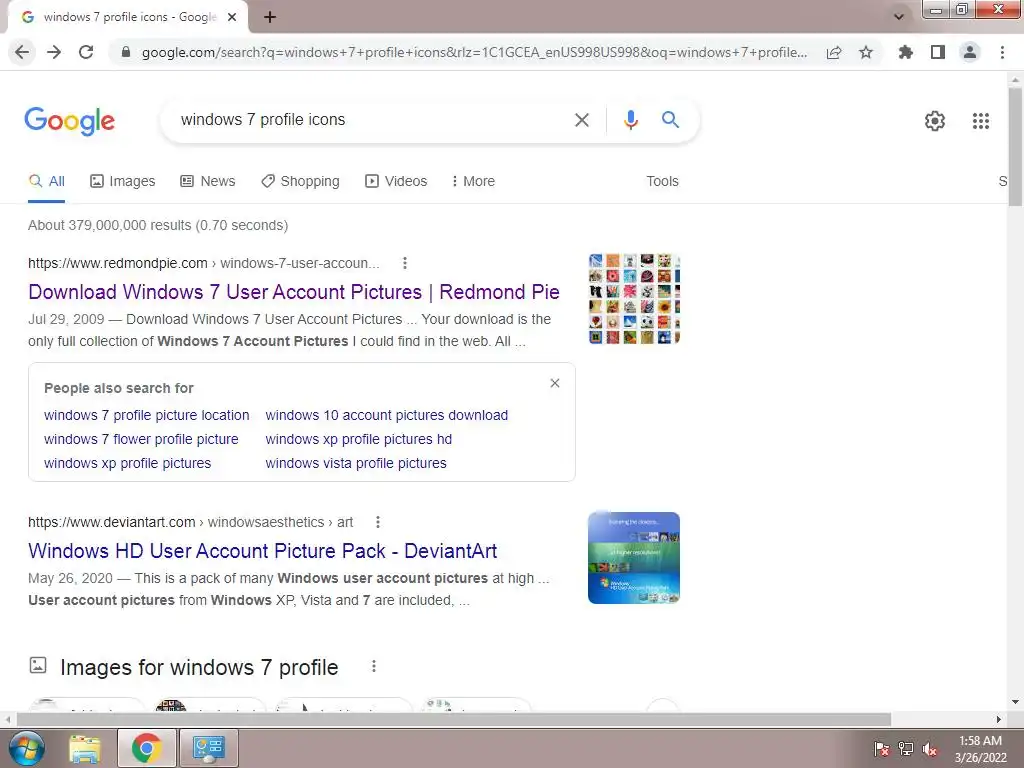Open the Control Panel taskbar icon
The width and height of the screenshot is (1024, 768).
pos(209,748)
